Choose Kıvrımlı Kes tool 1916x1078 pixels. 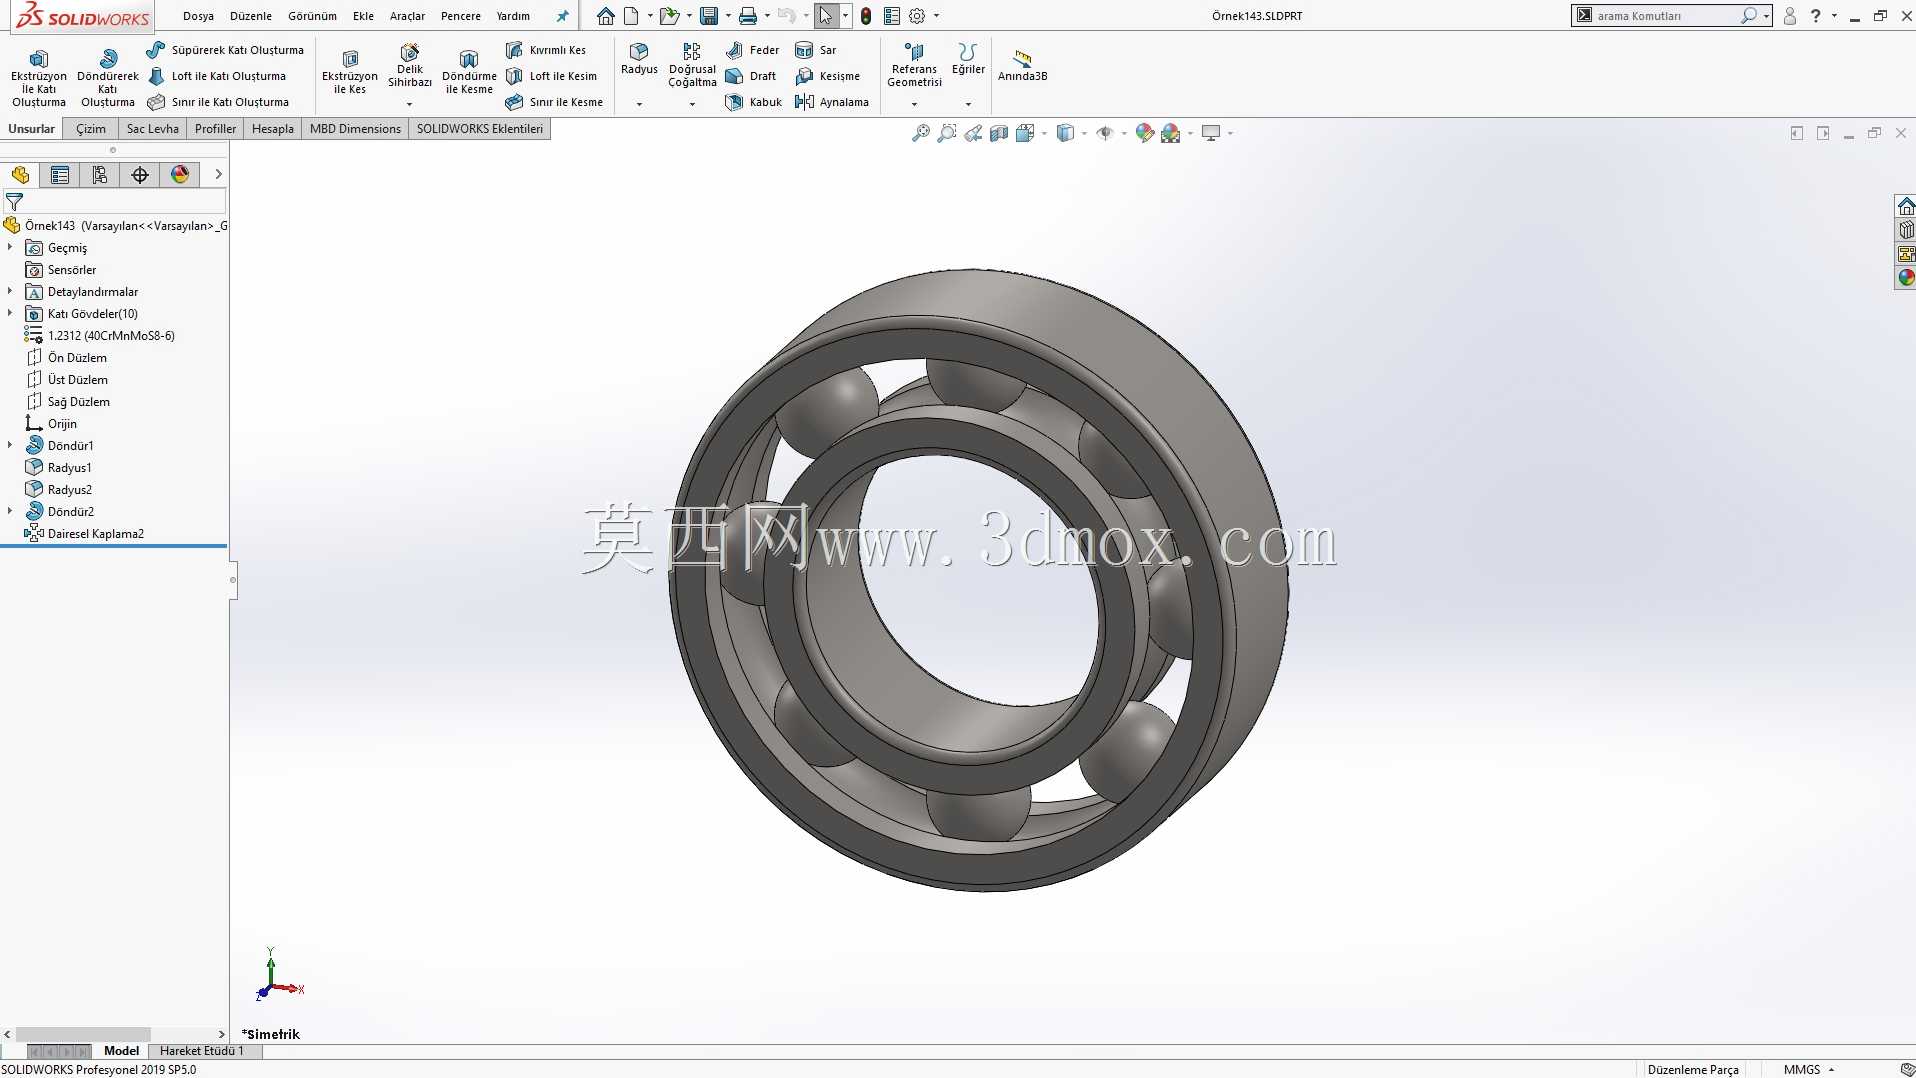coord(546,50)
